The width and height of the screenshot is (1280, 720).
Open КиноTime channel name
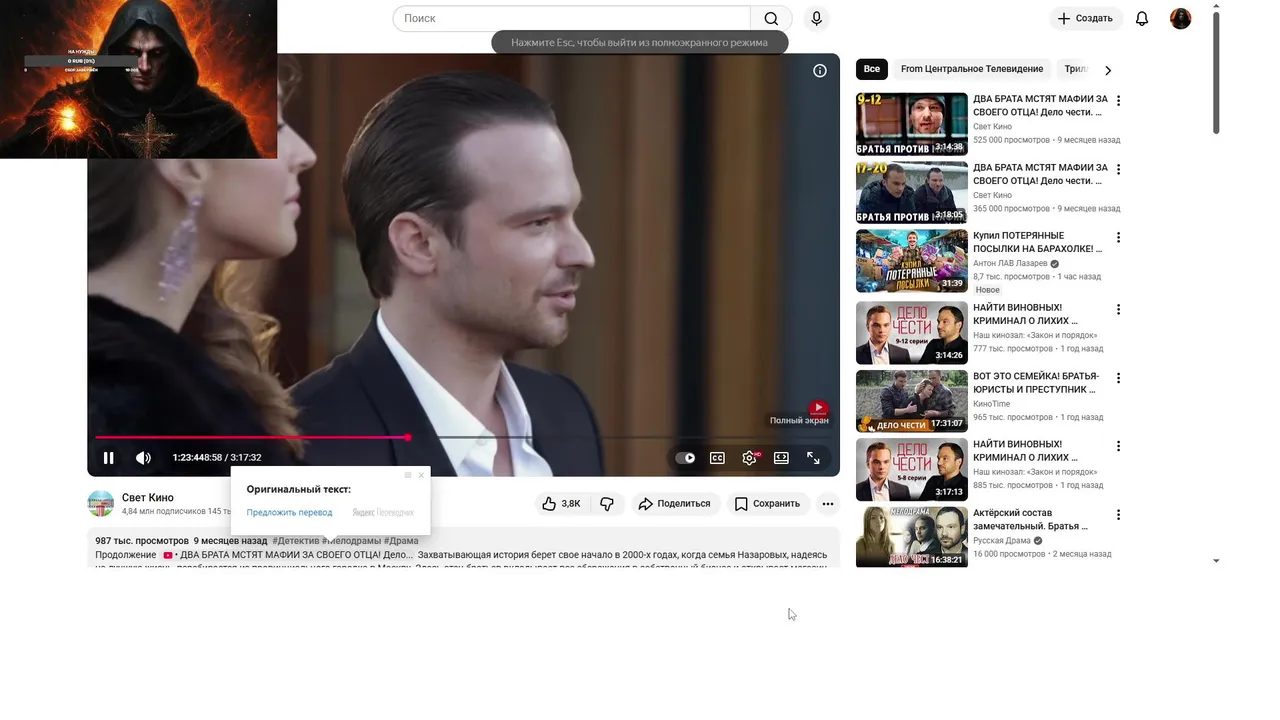tap(992, 404)
